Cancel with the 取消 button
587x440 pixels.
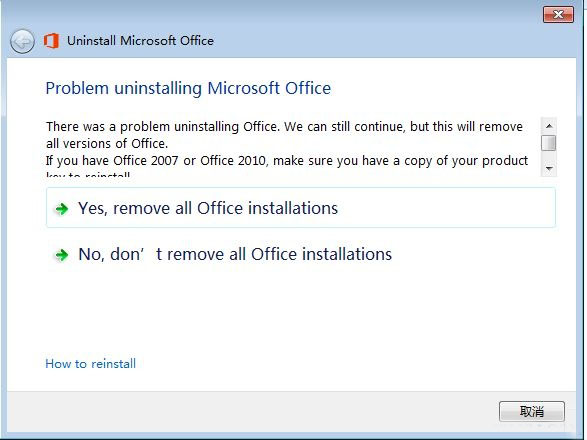pyautogui.click(x=532, y=411)
